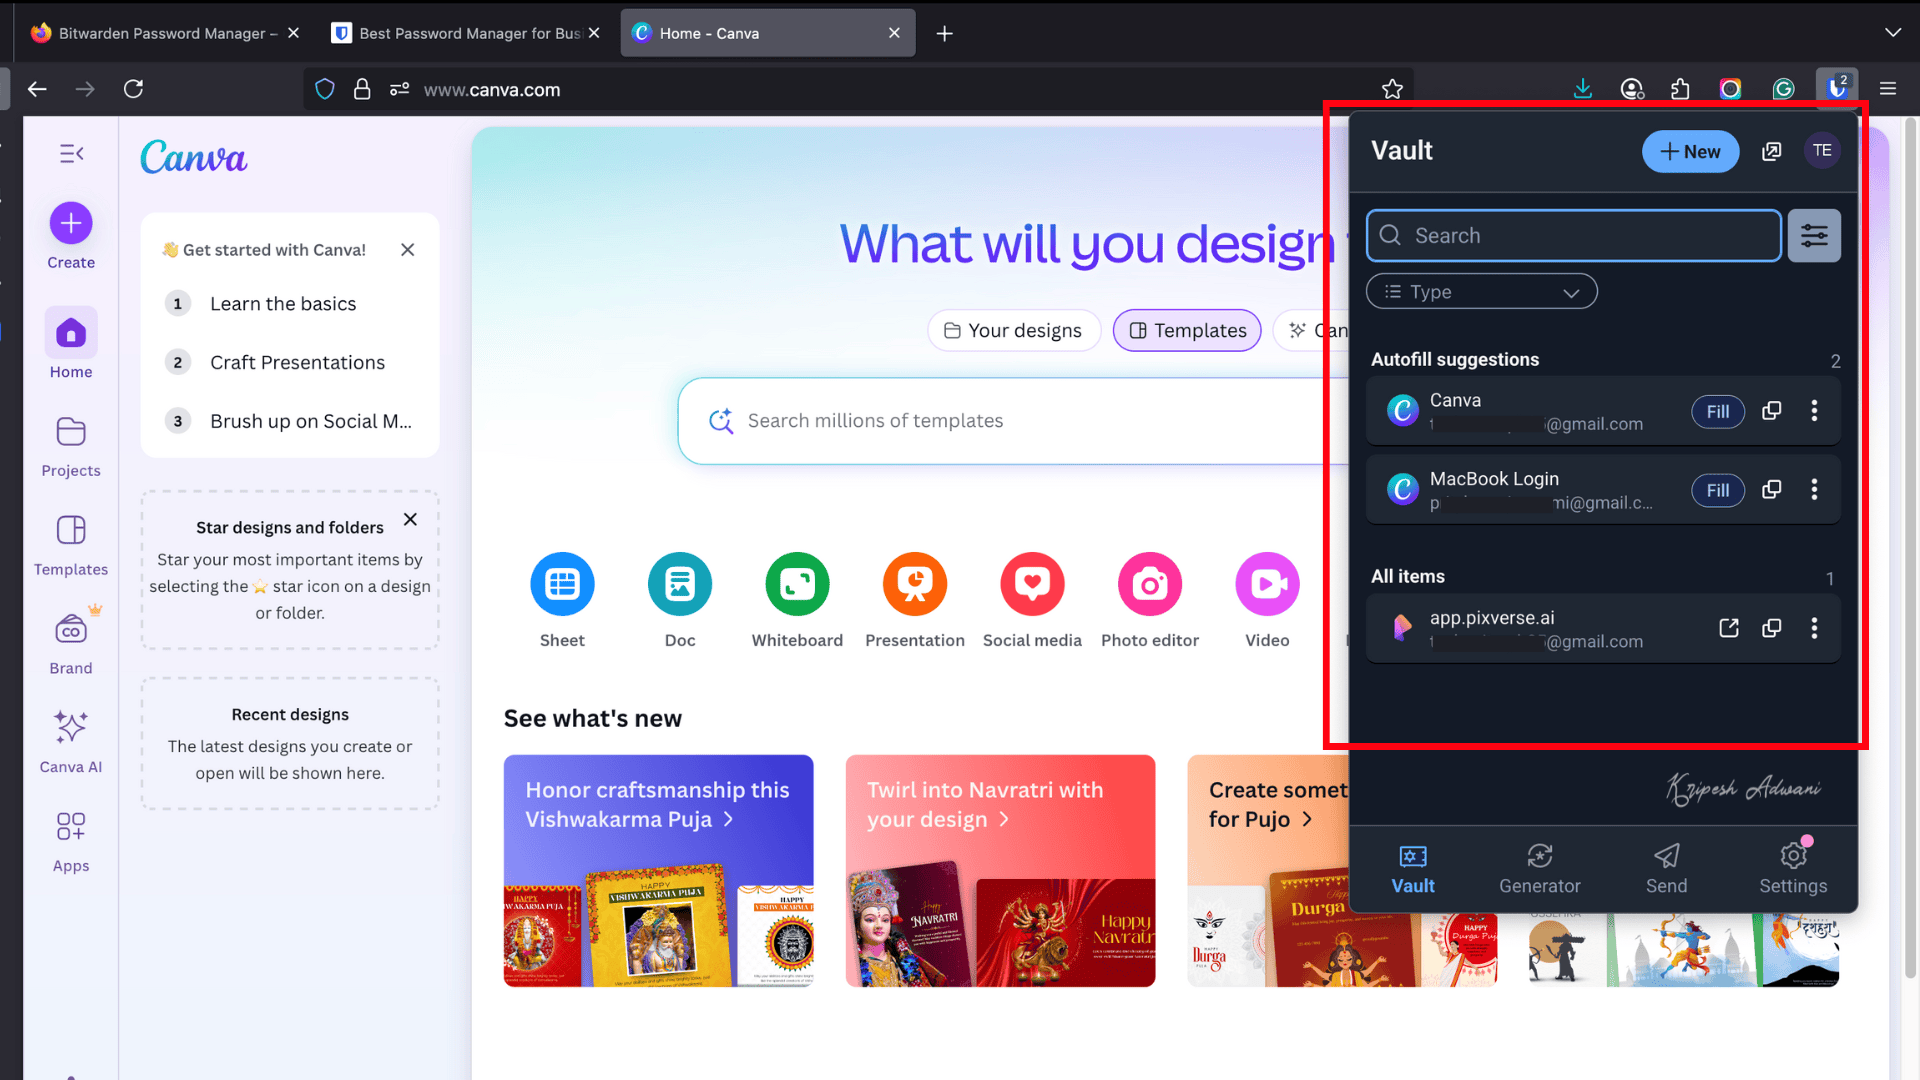Viewport: 1920px width, 1080px height.
Task: Open more options for app.pixverse.ai item
Action: tap(1814, 628)
